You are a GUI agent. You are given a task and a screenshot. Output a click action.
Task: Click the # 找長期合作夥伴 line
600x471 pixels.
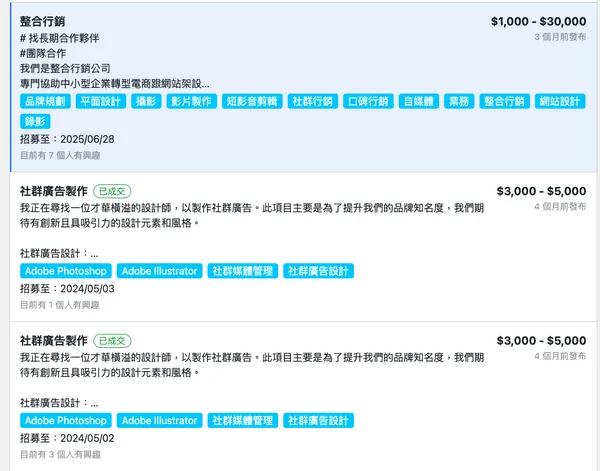click(60, 38)
